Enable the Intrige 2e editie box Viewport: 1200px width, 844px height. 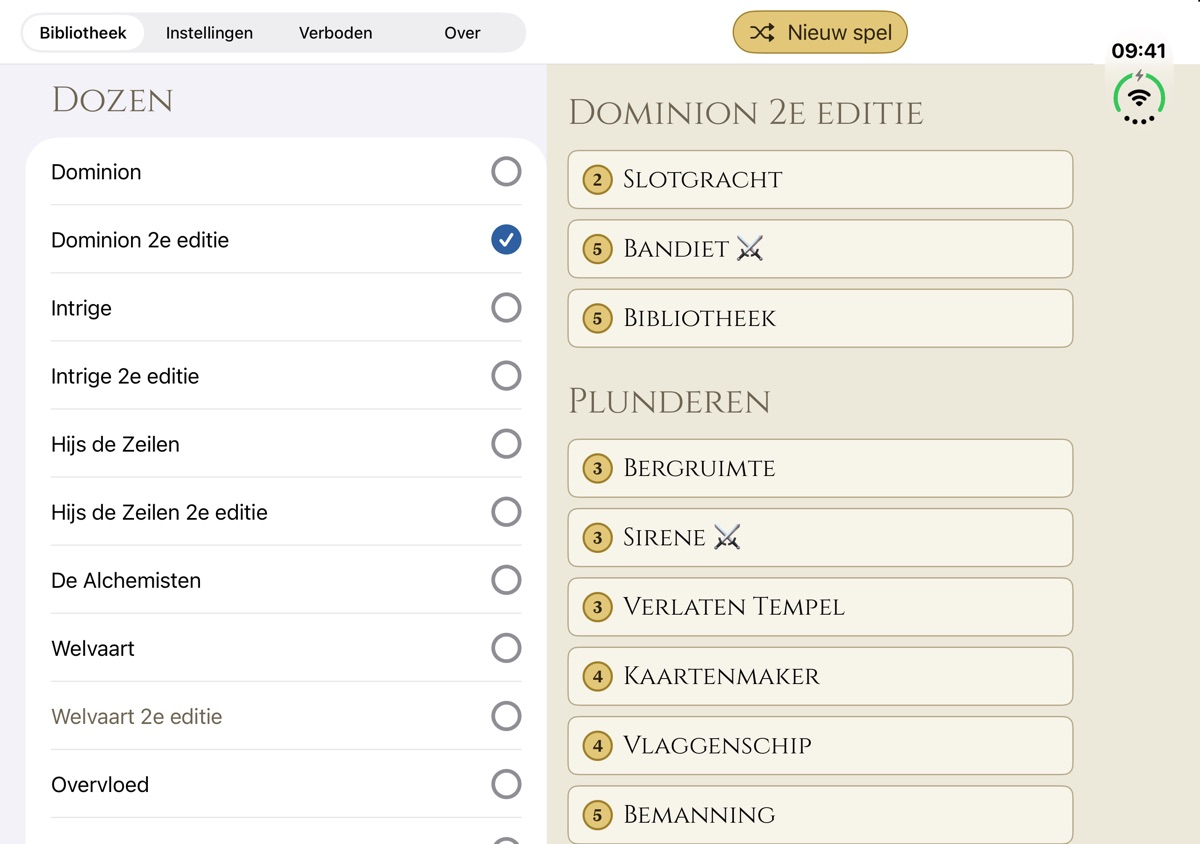pos(506,376)
